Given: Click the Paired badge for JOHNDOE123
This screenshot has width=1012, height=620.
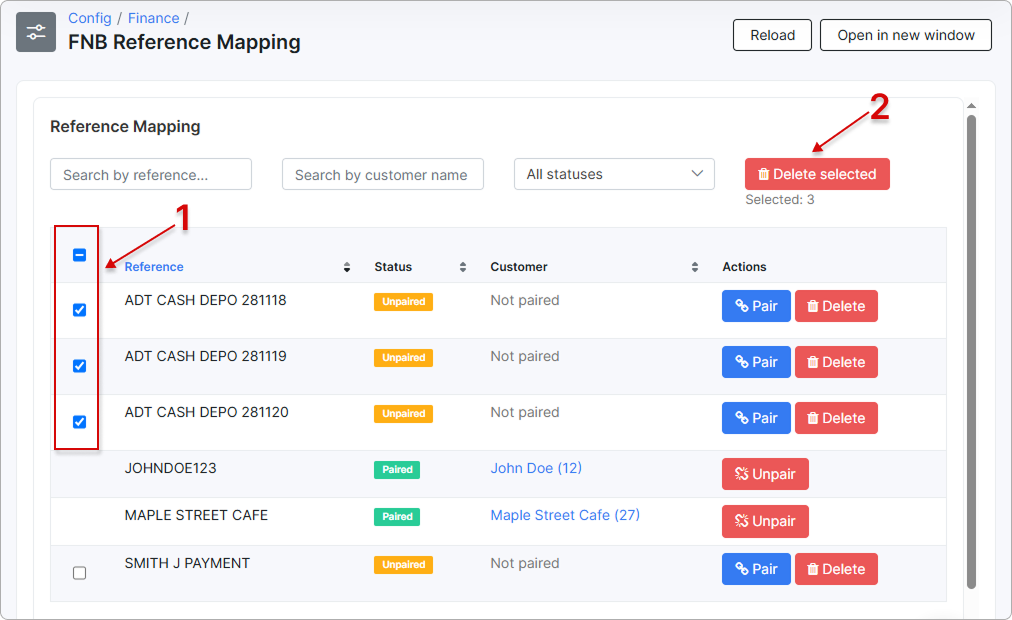Looking at the screenshot, I should click(397, 470).
